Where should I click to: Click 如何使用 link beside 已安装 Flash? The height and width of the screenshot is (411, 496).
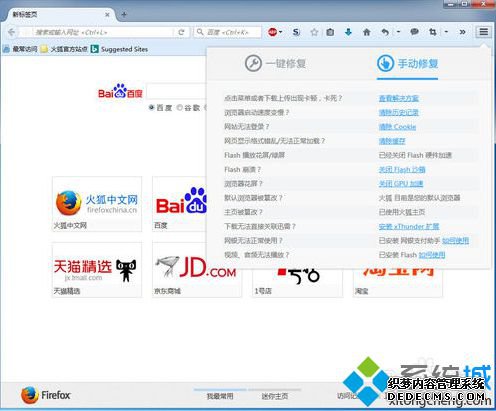(x=432, y=255)
